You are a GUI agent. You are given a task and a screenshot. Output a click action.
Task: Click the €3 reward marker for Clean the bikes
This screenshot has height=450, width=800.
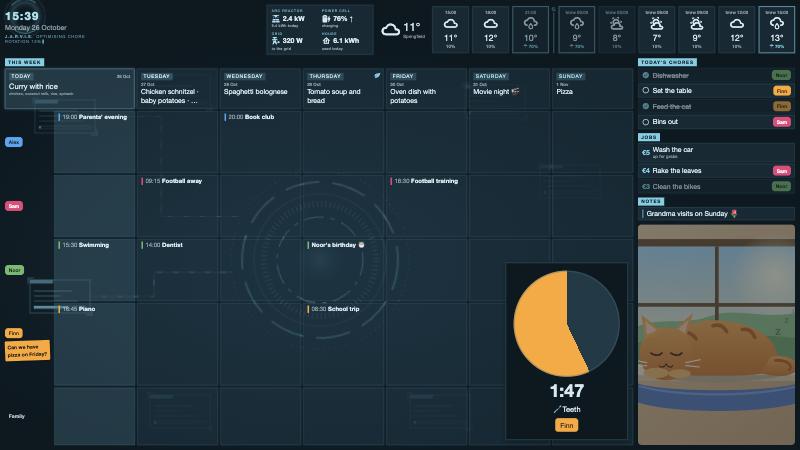(645, 187)
